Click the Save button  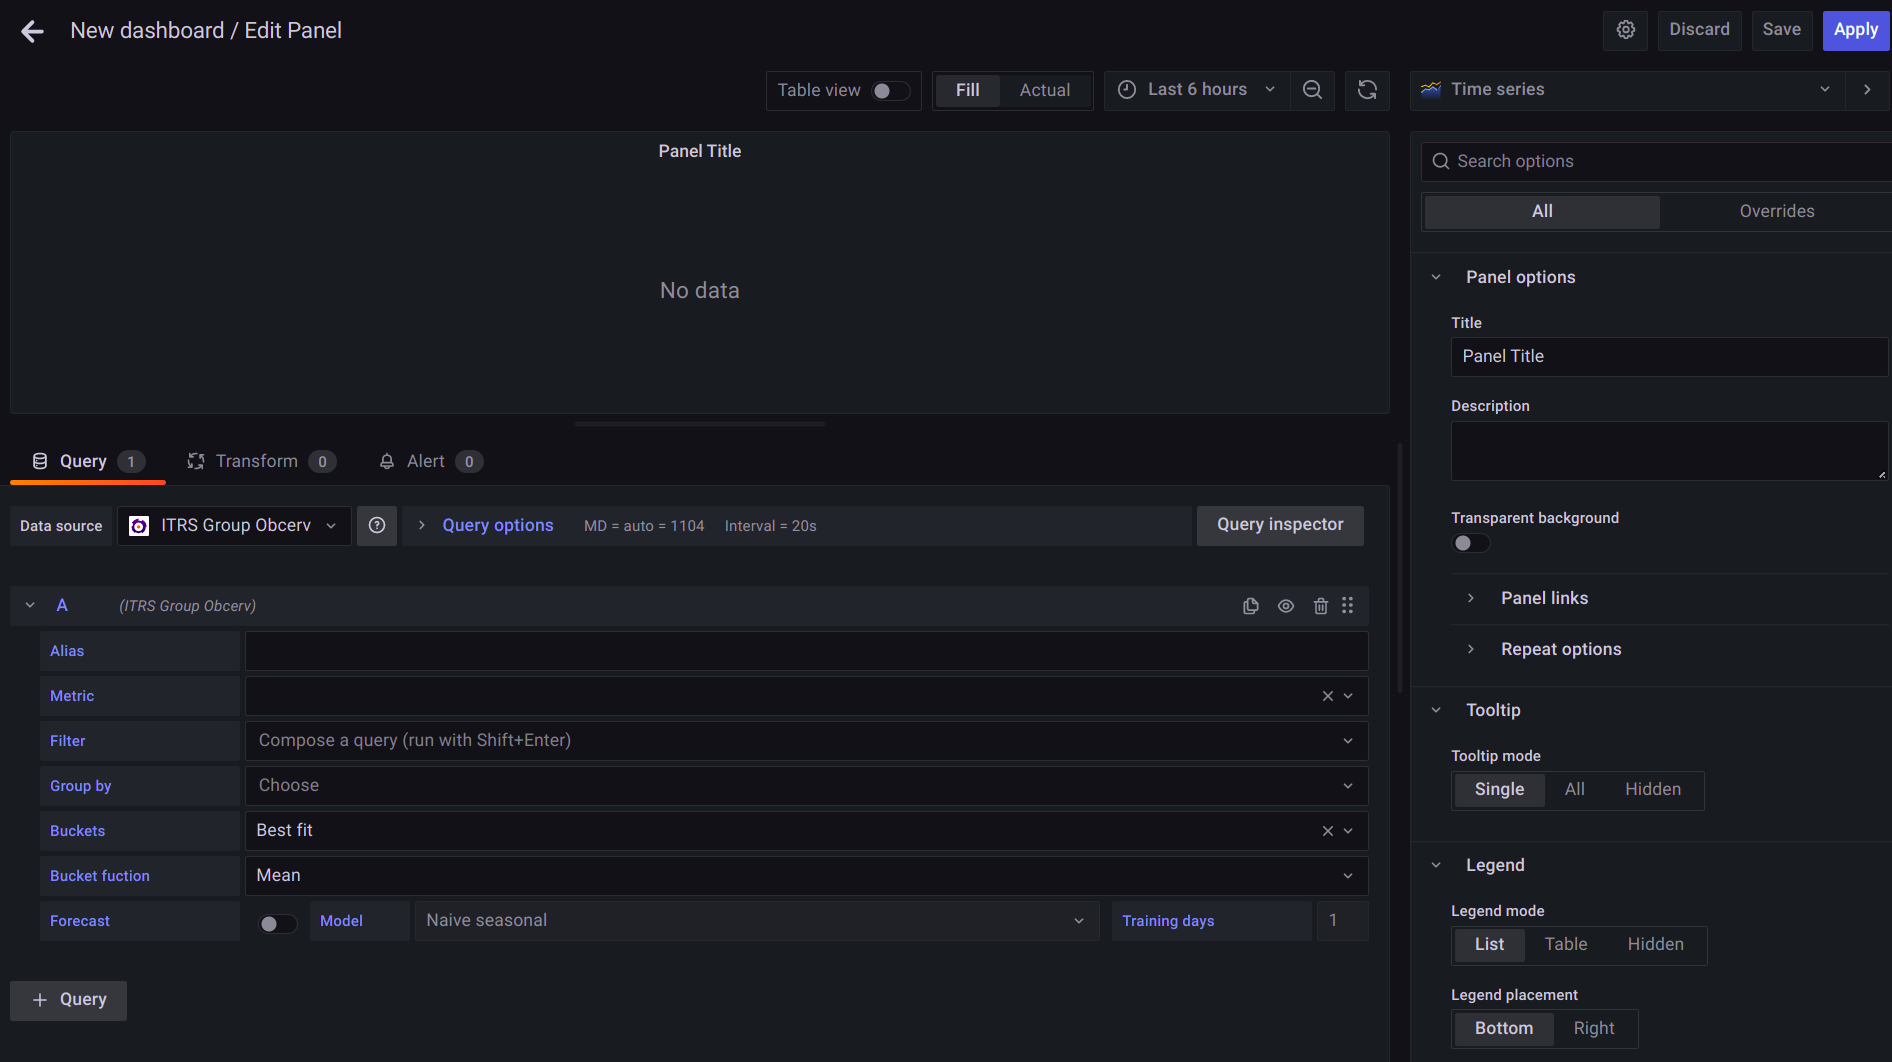1781,30
